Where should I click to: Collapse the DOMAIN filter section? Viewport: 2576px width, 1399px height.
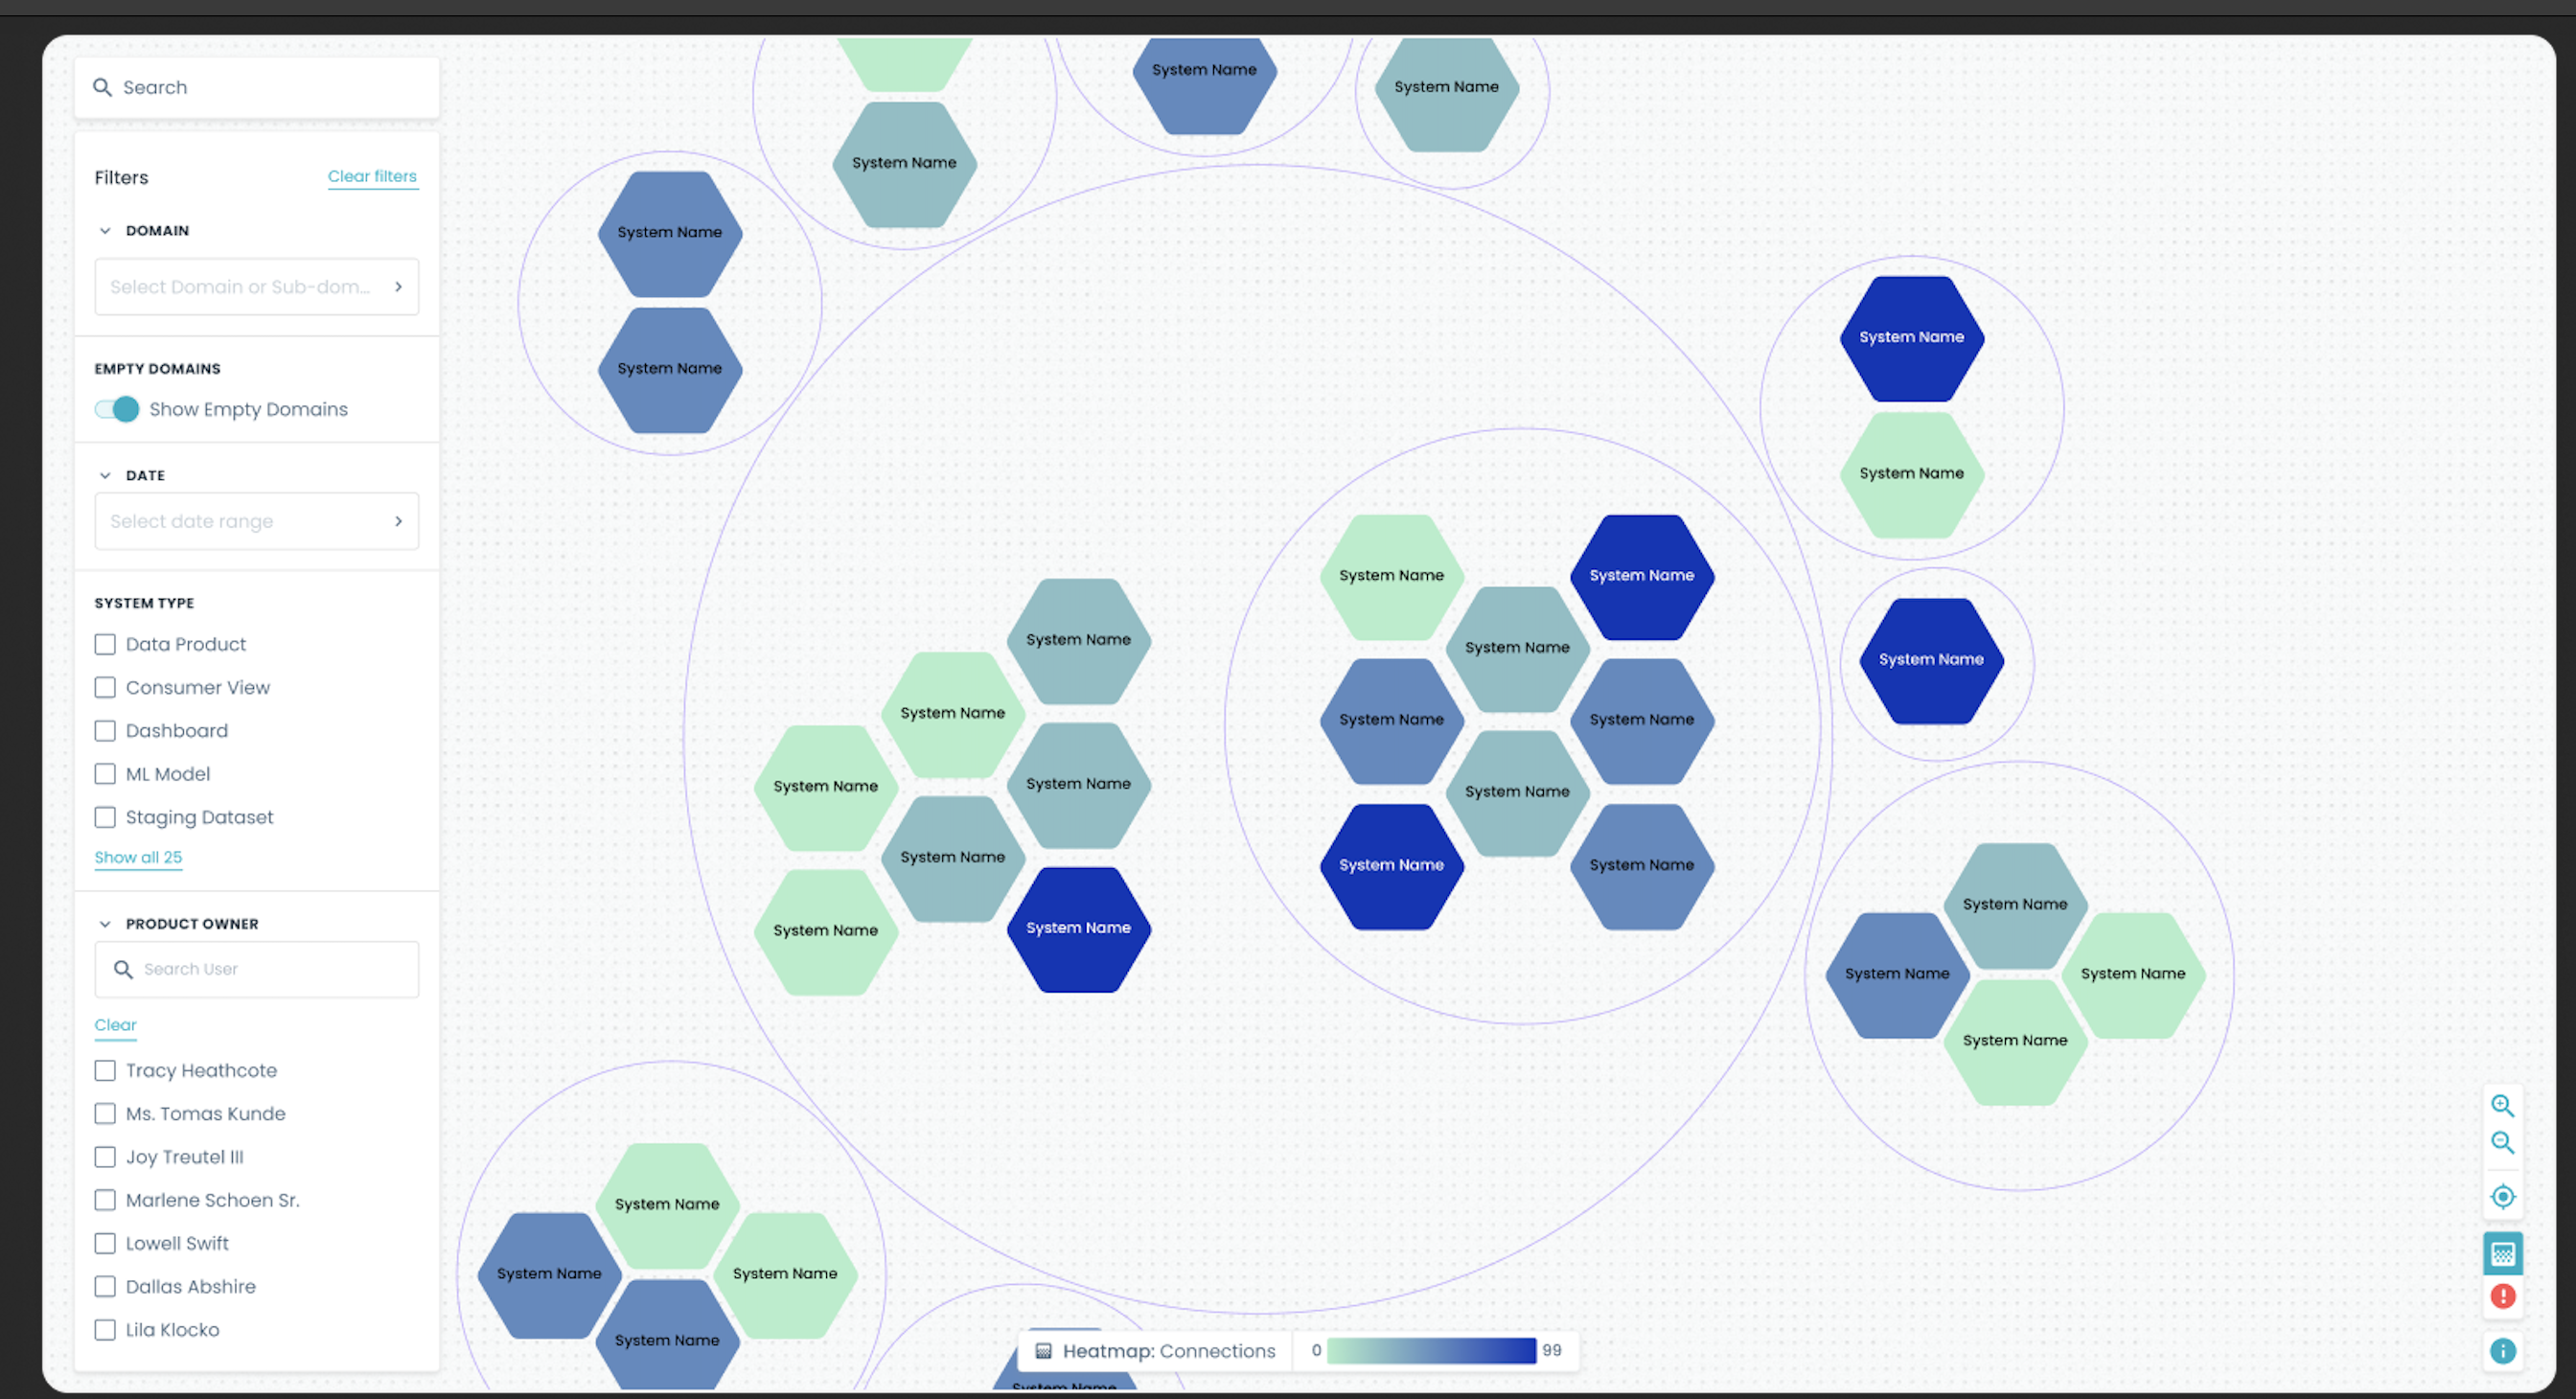pos(105,231)
